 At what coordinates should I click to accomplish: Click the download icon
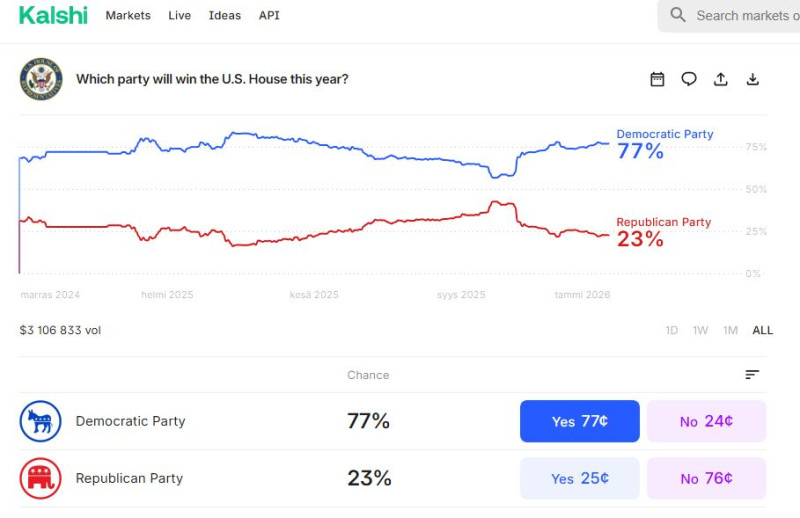(753, 79)
